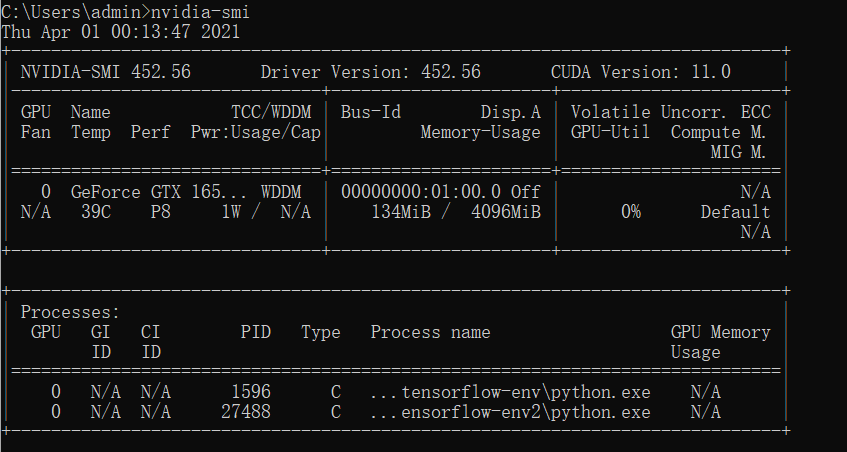Click the 39C temperature value
The width and height of the screenshot is (847, 452).
click(96, 212)
